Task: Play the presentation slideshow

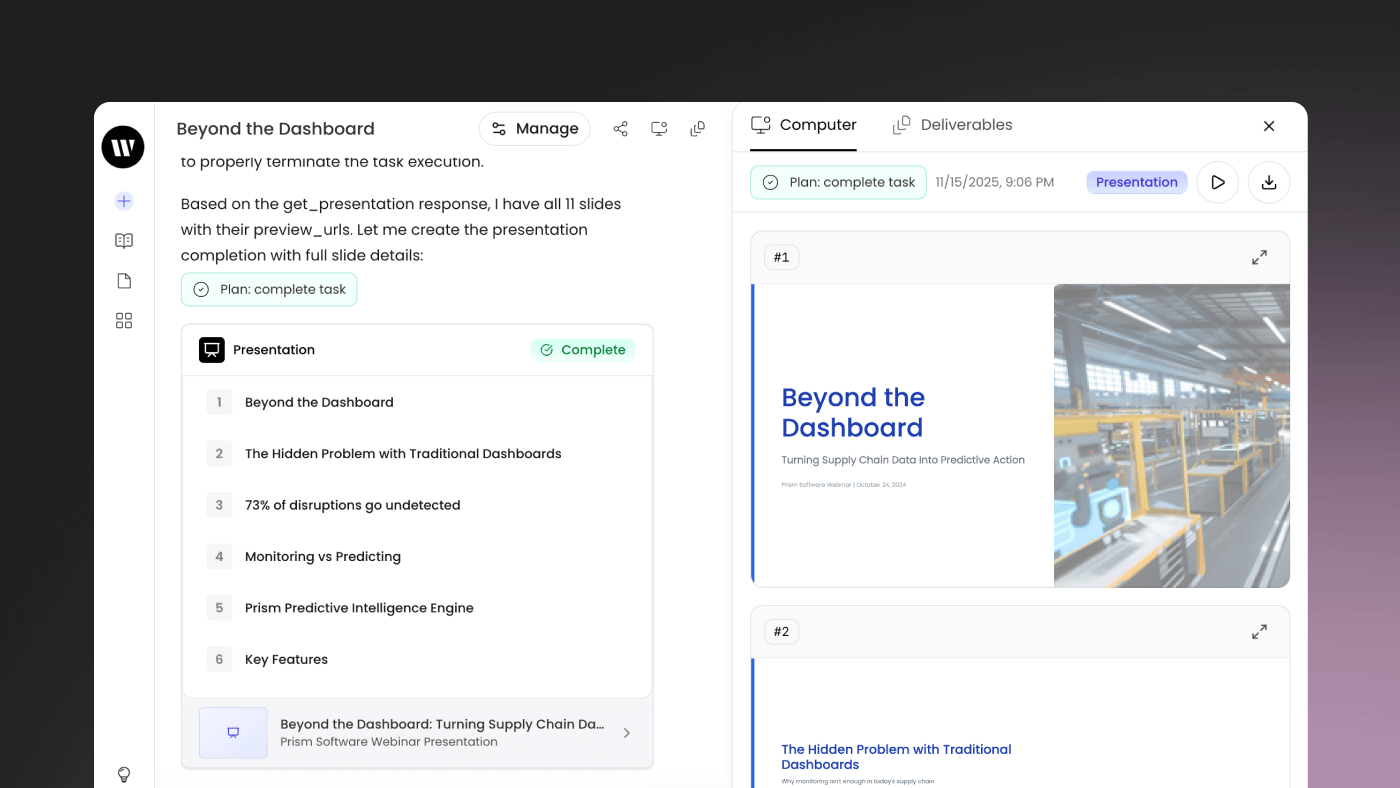Action: pyautogui.click(x=1218, y=183)
